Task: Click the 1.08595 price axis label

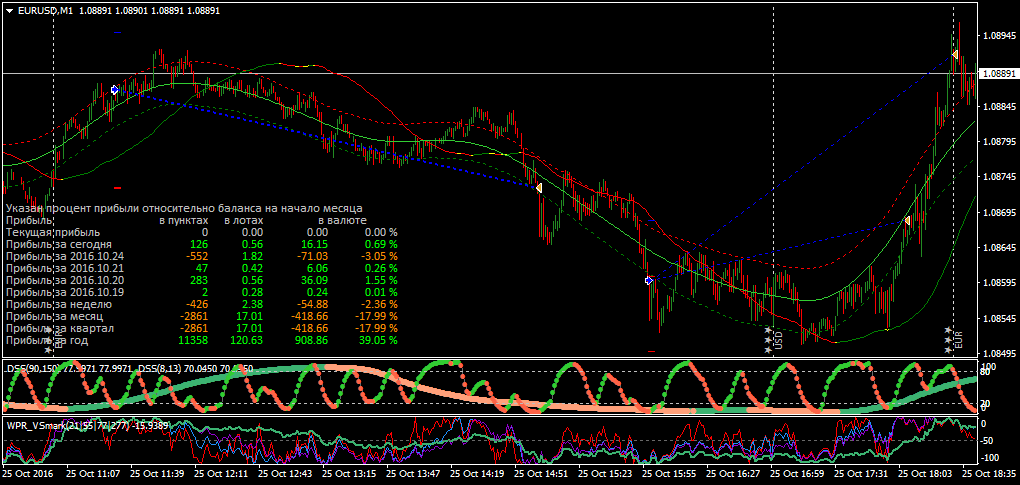Action: coord(999,283)
